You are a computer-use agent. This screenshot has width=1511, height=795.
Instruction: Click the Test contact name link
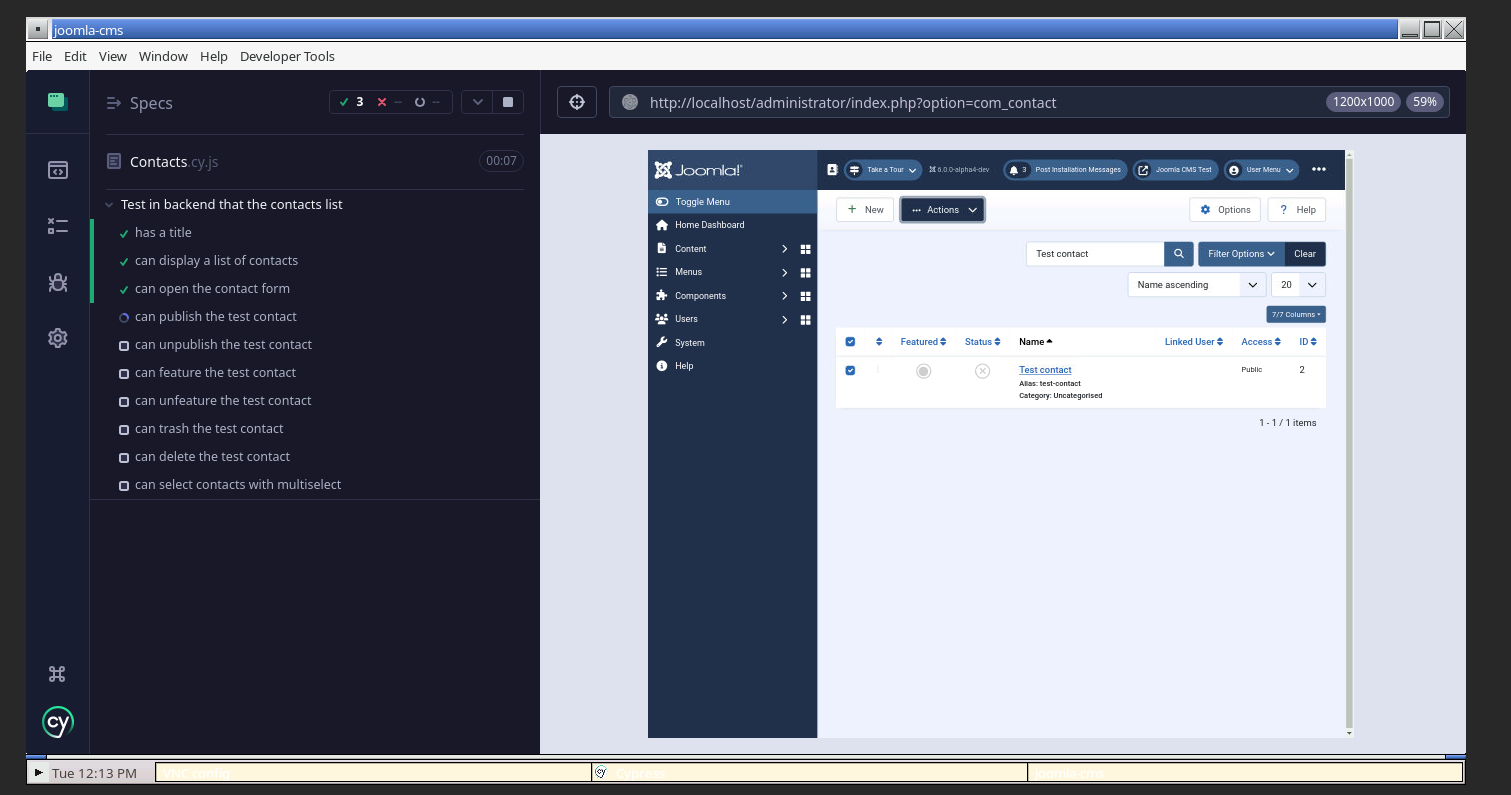(1045, 370)
